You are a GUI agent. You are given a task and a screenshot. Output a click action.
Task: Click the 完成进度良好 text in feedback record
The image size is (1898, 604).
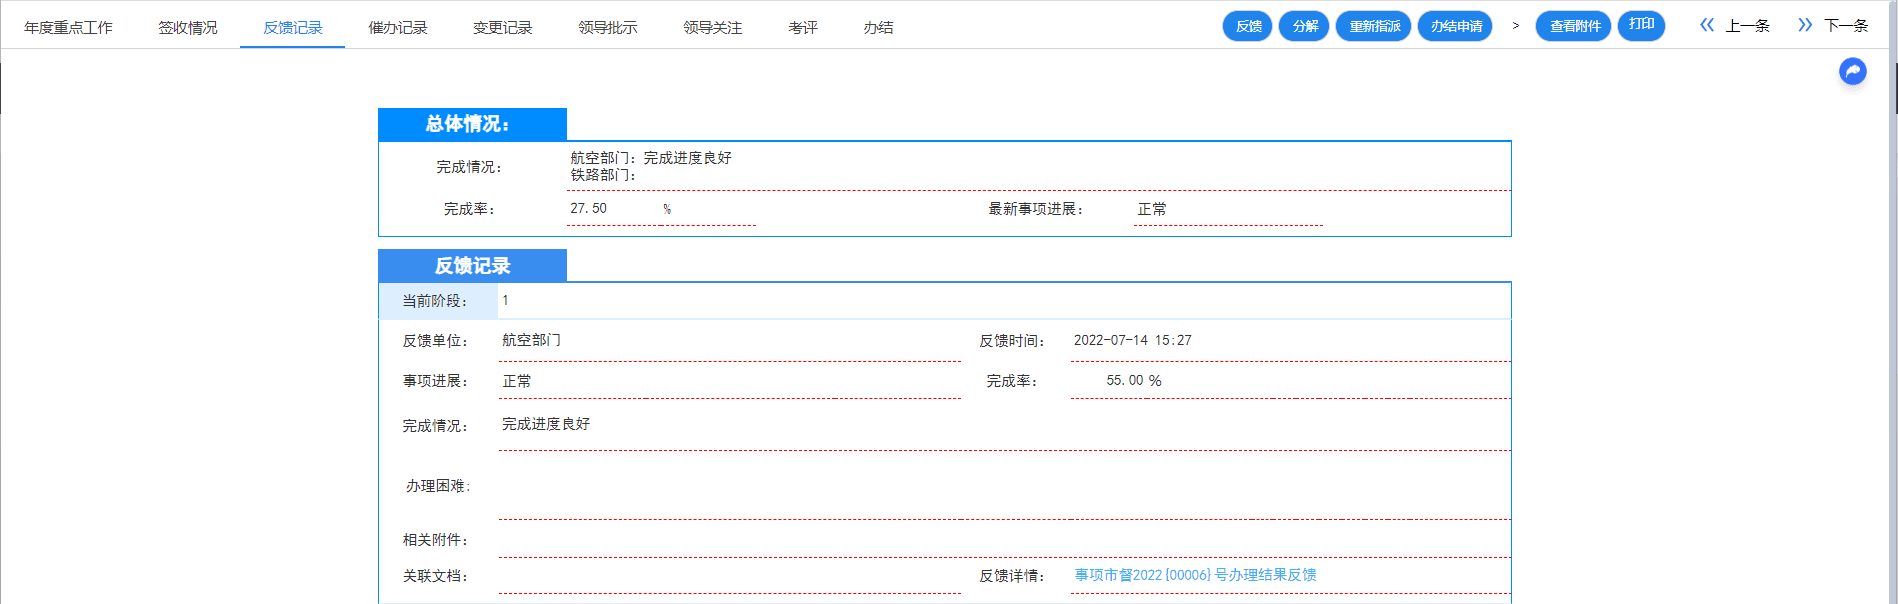pos(546,424)
